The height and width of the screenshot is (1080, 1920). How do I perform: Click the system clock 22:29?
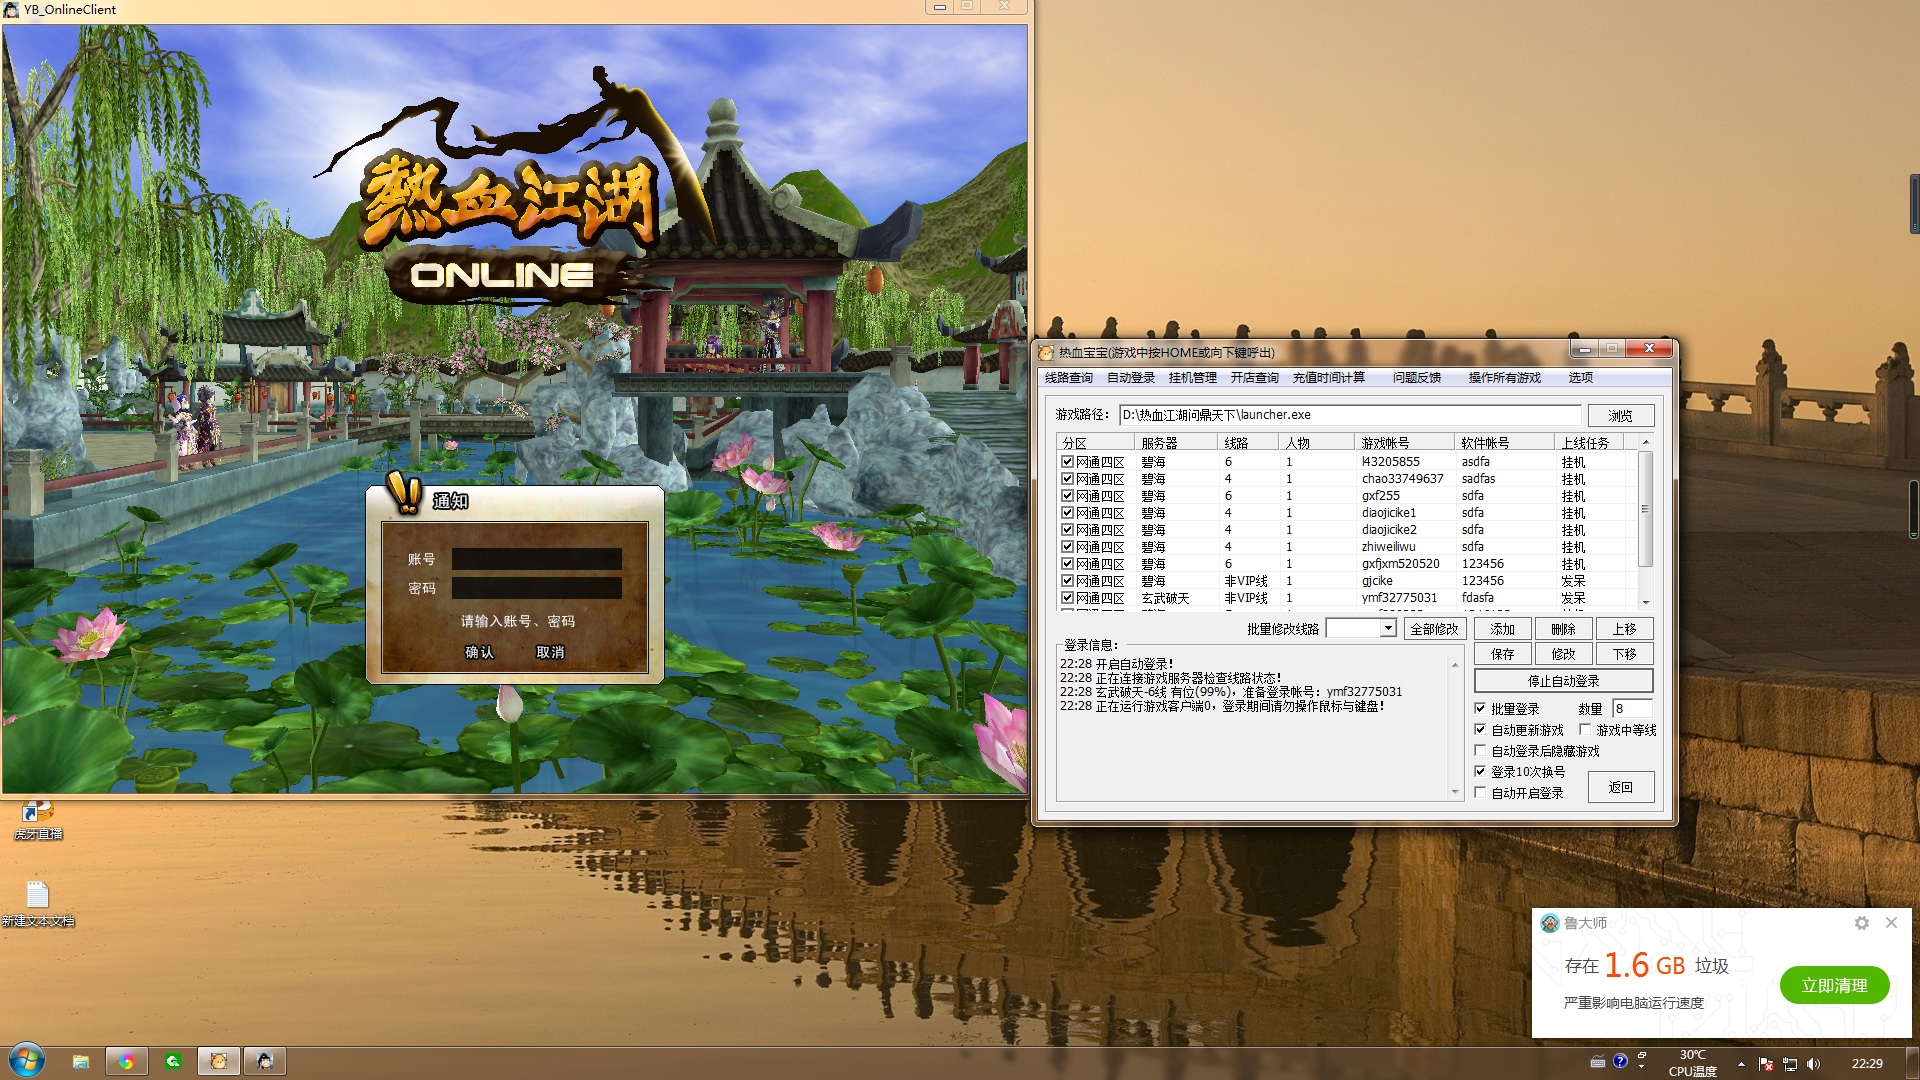pos(1867,1064)
